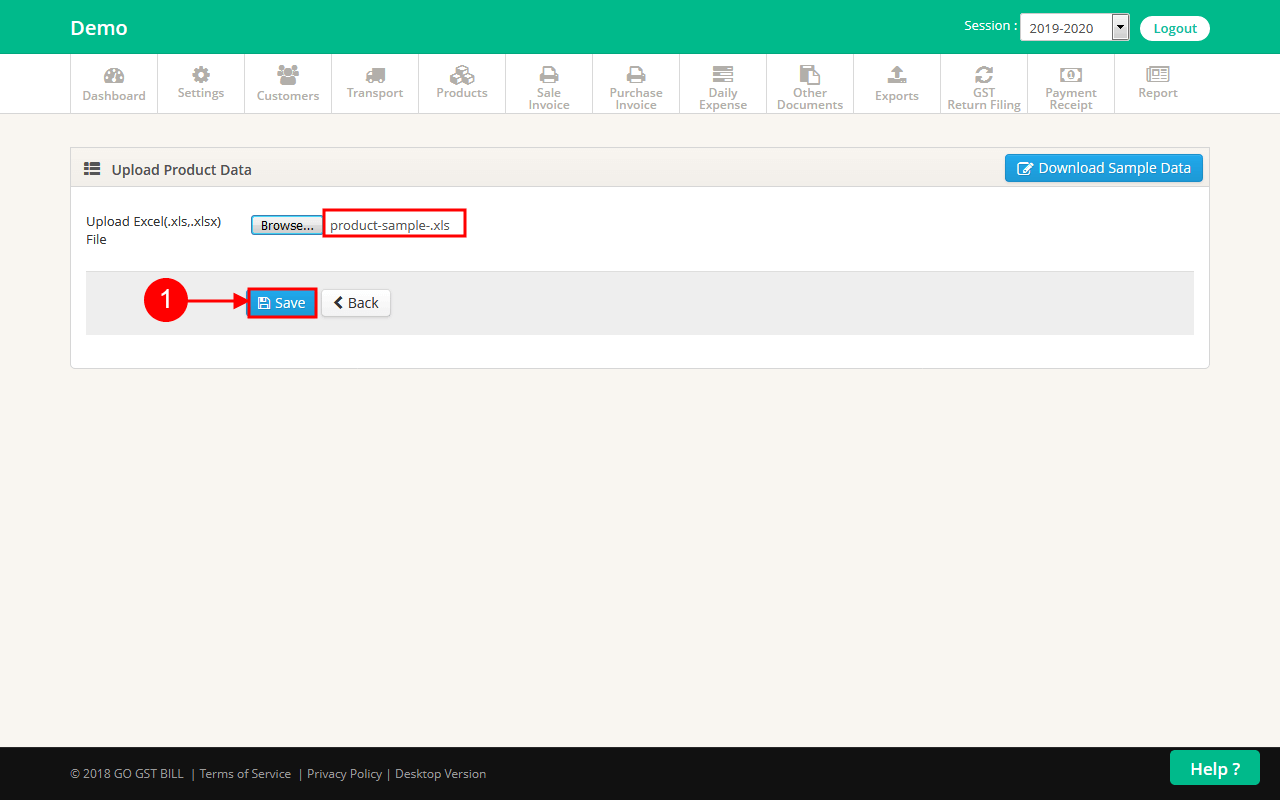Image resolution: width=1280 pixels, height=800 pixels.
Task: Open Other Documents icon
Action: [x=810, y=75]
